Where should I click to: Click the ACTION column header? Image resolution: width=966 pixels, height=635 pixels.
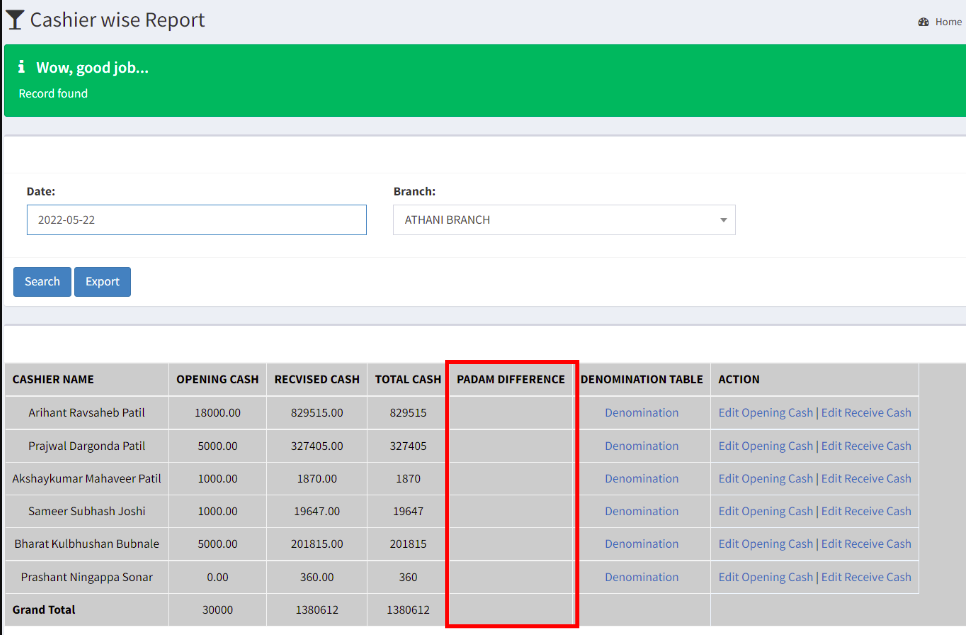tap(739, 379)
